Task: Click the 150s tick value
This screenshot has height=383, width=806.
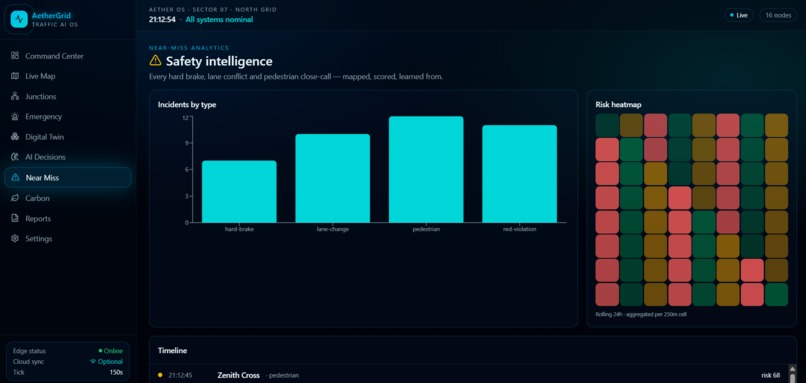Action: (x=116, y=372)
